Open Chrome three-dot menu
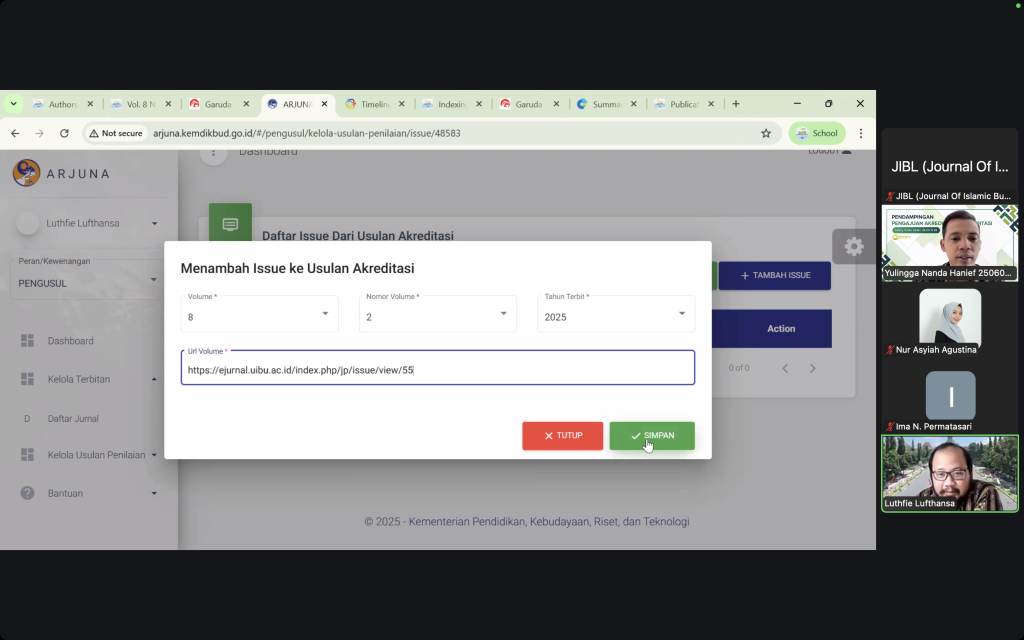1024x640 pixels. pos(861,133)
